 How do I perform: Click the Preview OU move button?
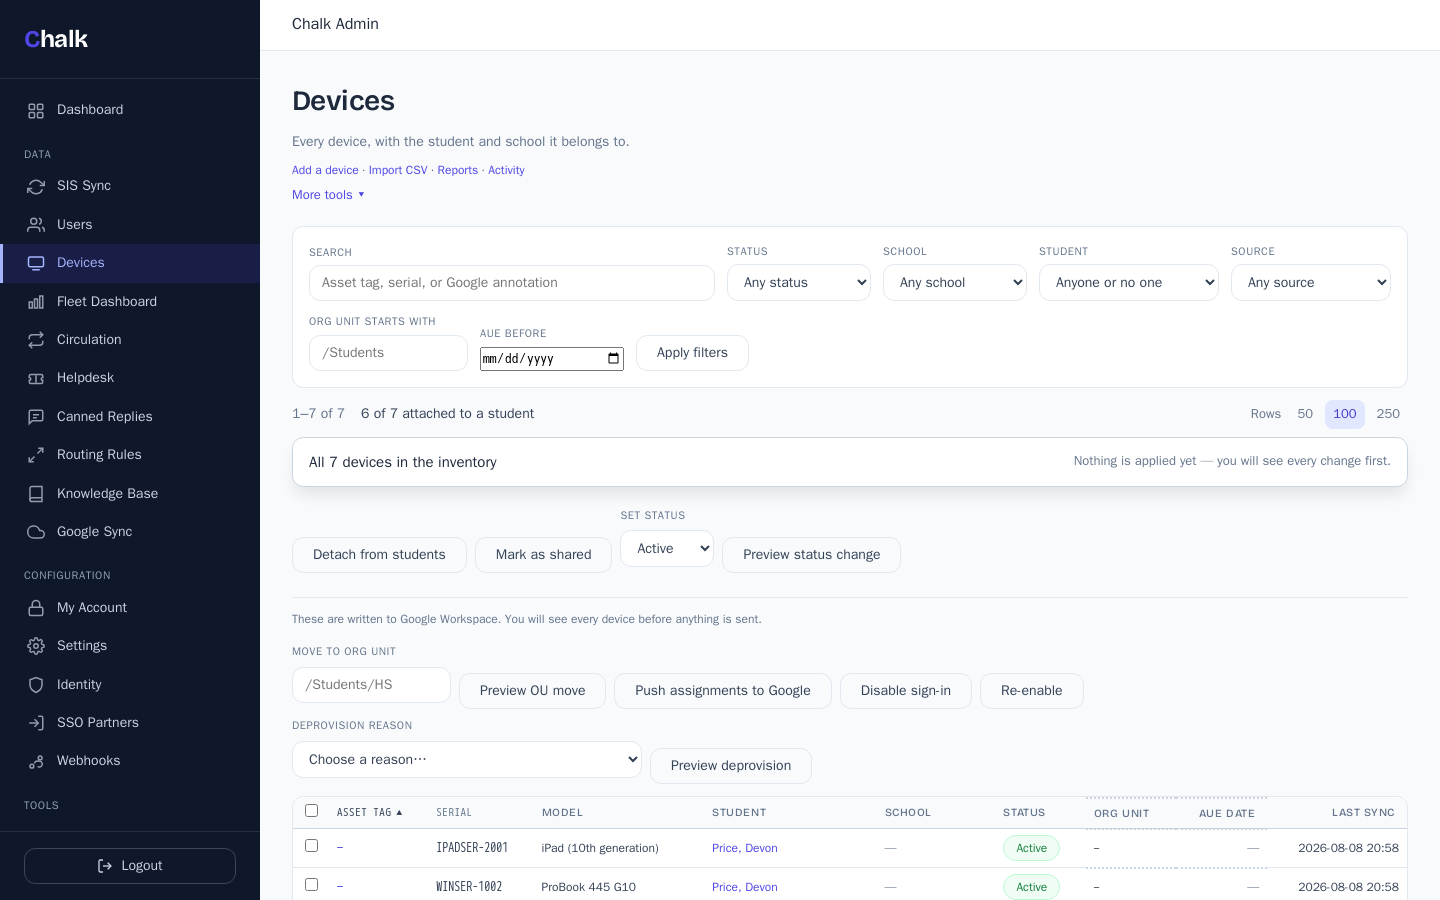532,691
